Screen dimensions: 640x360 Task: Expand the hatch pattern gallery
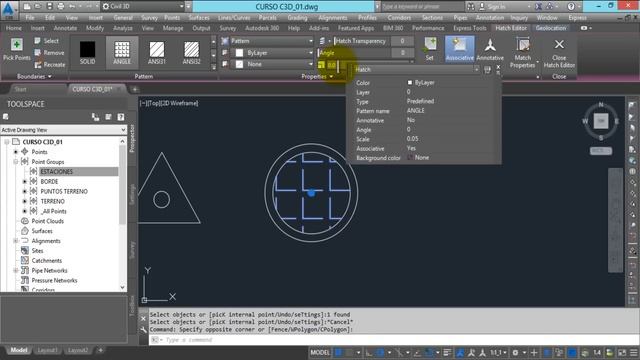point(213,67)
